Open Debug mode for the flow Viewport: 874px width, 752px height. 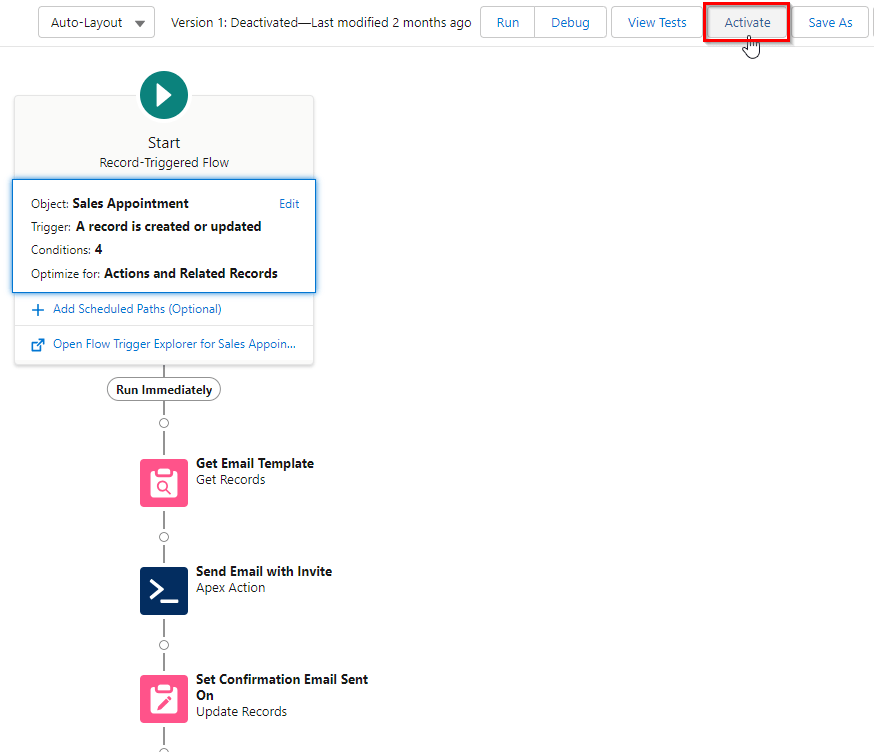(x=570, y=21)
